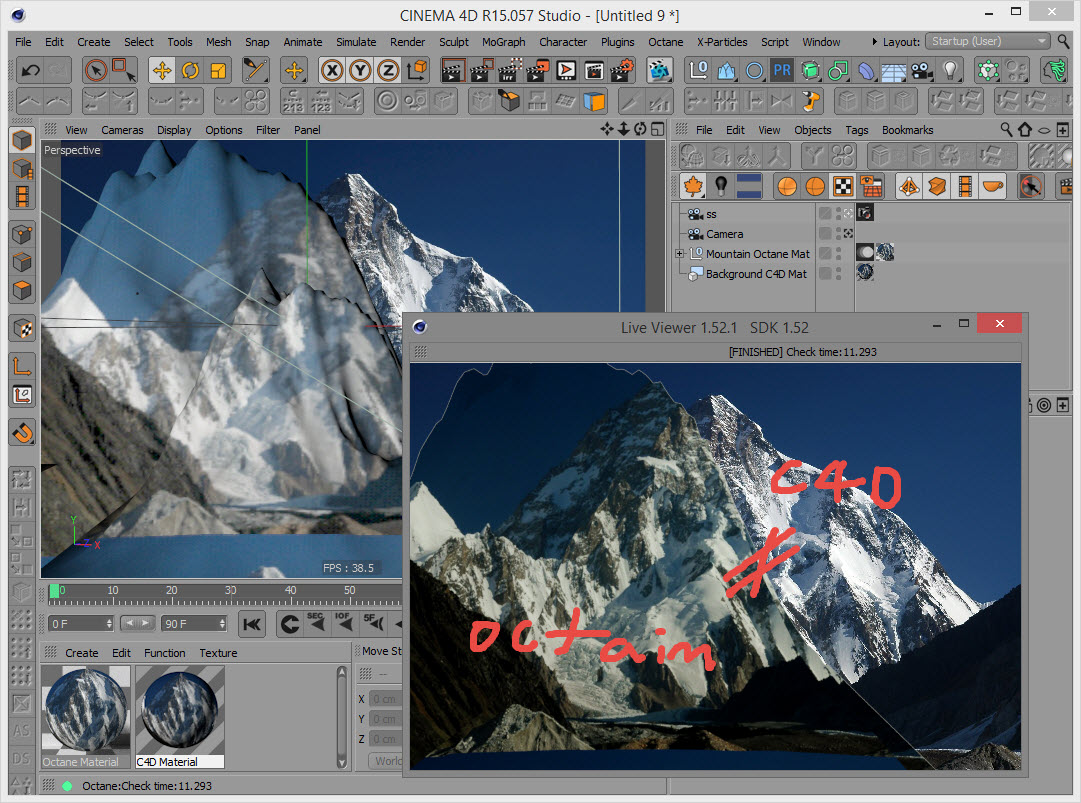Click the 90 F end frame field
Image resolution: width=1081 pixels, height=803 pixels.
tap(194, 624)
